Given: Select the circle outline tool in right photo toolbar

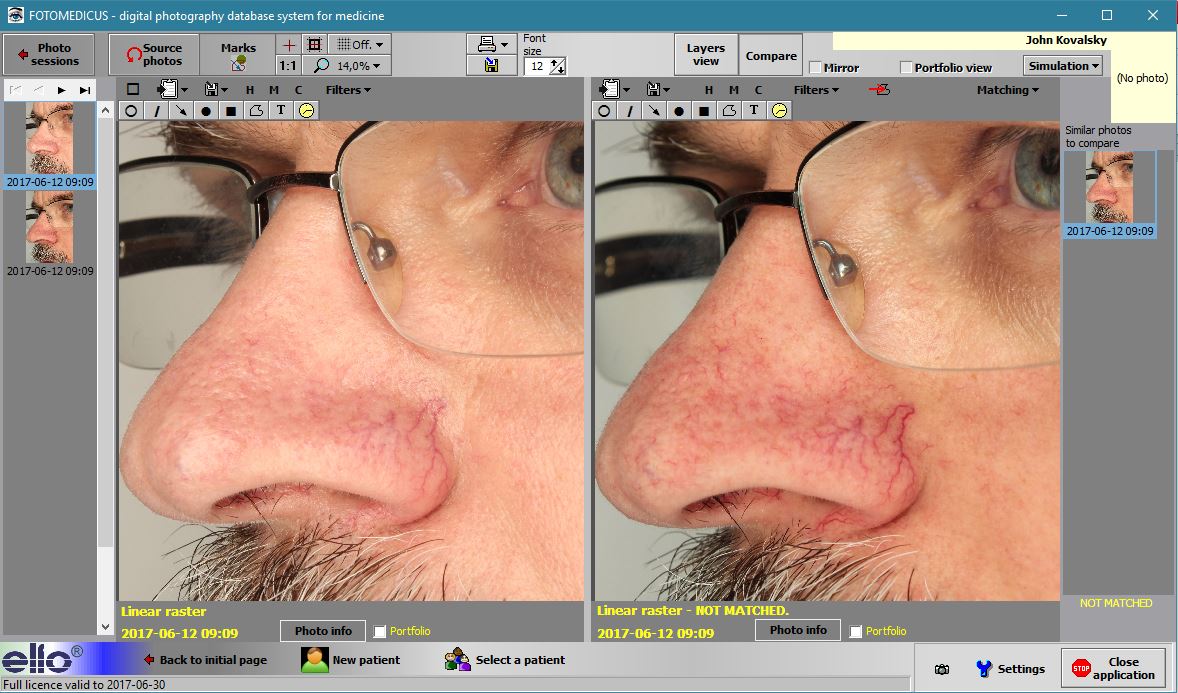Looking at the screenshot, I should (604, 110).
